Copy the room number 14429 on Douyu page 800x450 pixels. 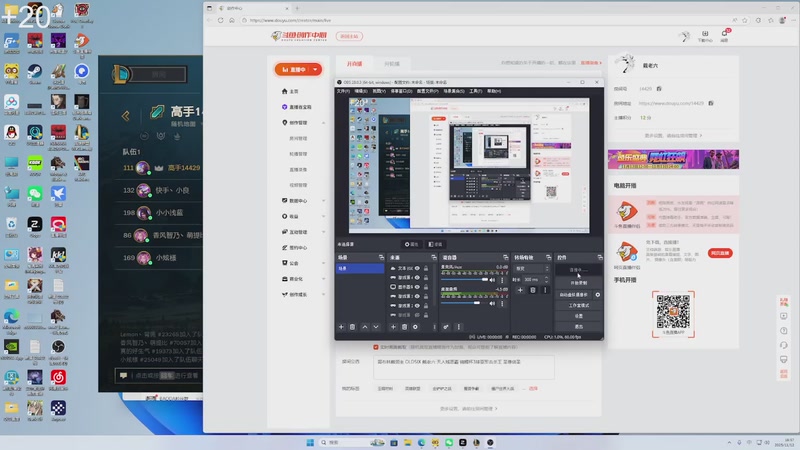tap(659, 89)
